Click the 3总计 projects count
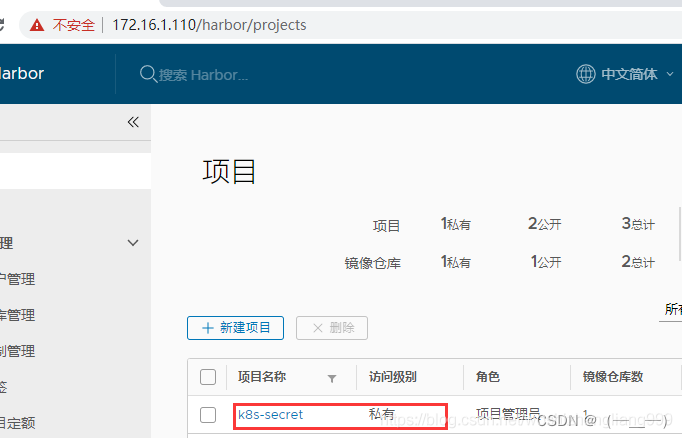Screen dimensions: 682x438 pos(638,224)
